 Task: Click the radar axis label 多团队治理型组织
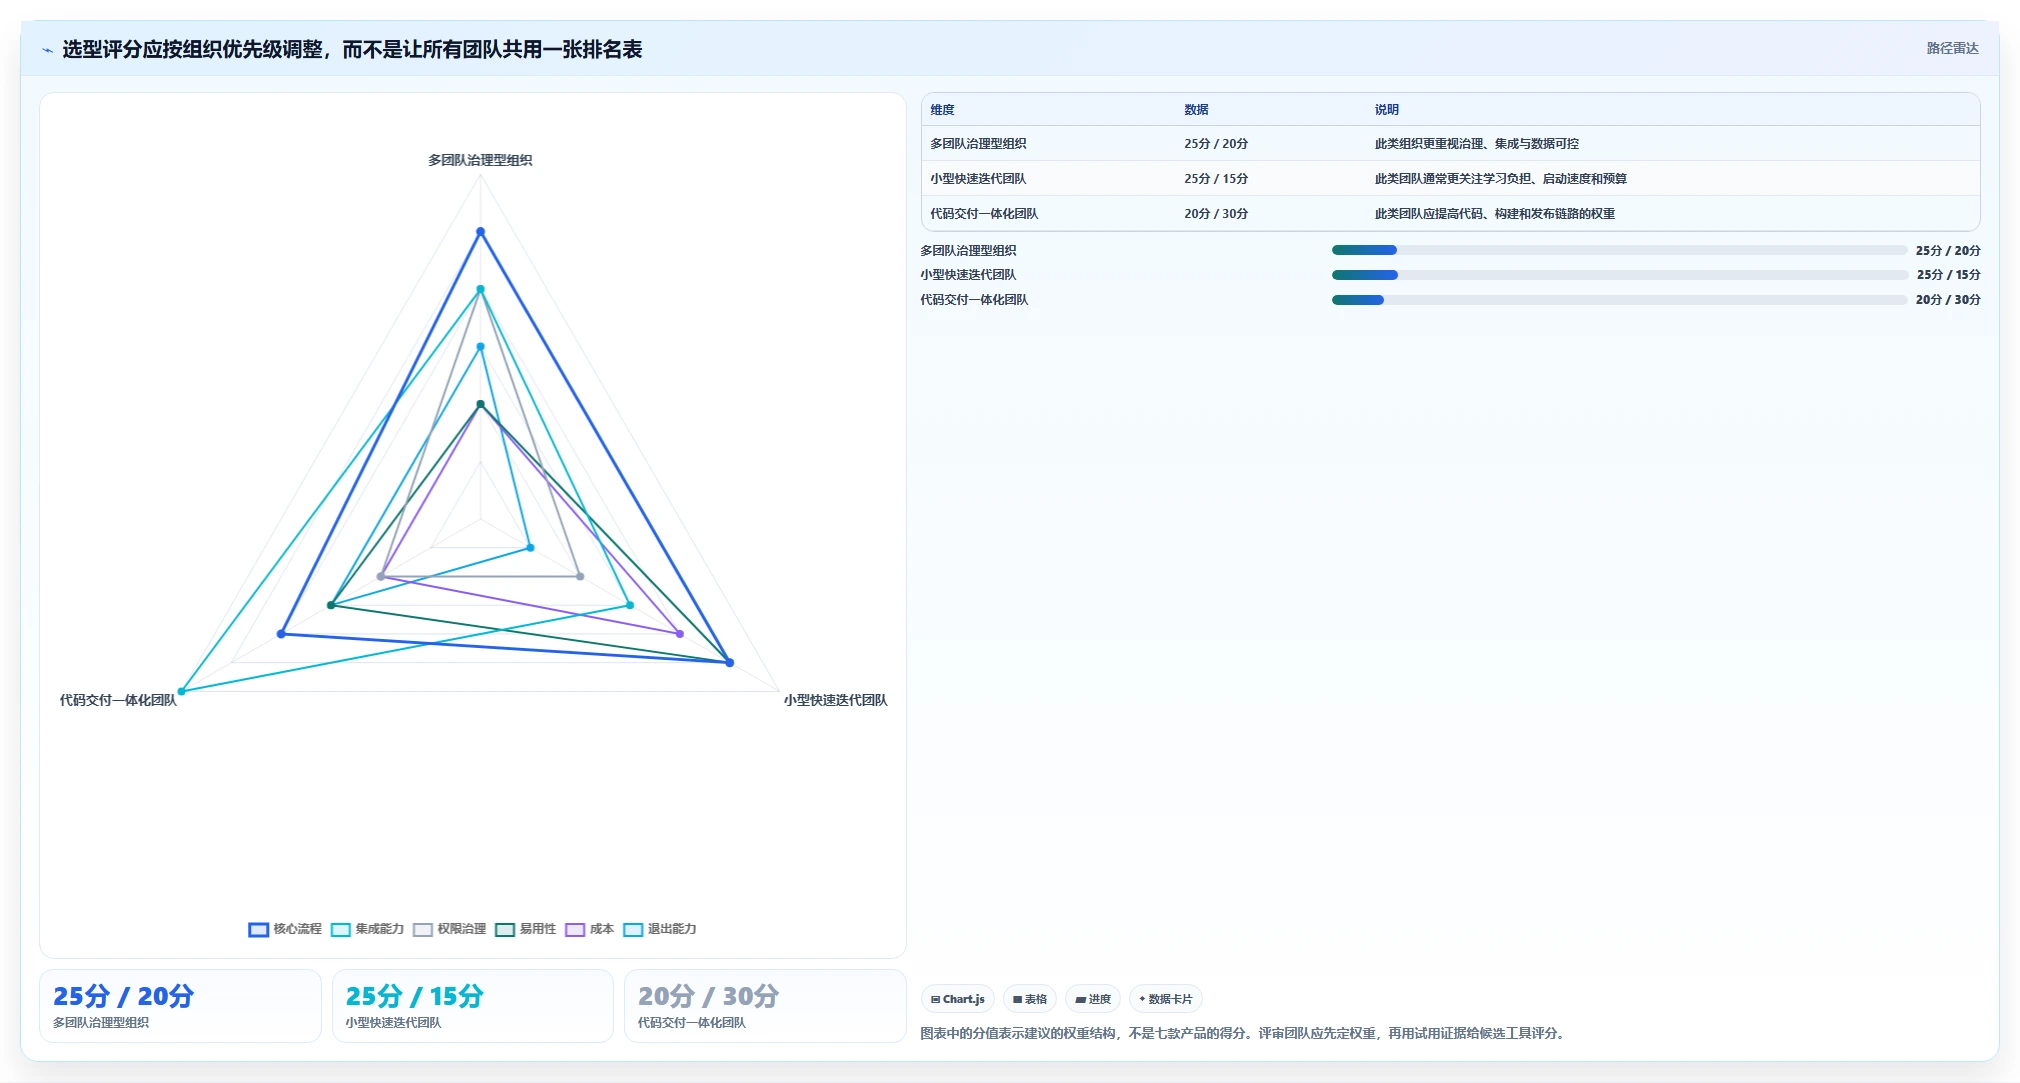[x=480, y=160]
